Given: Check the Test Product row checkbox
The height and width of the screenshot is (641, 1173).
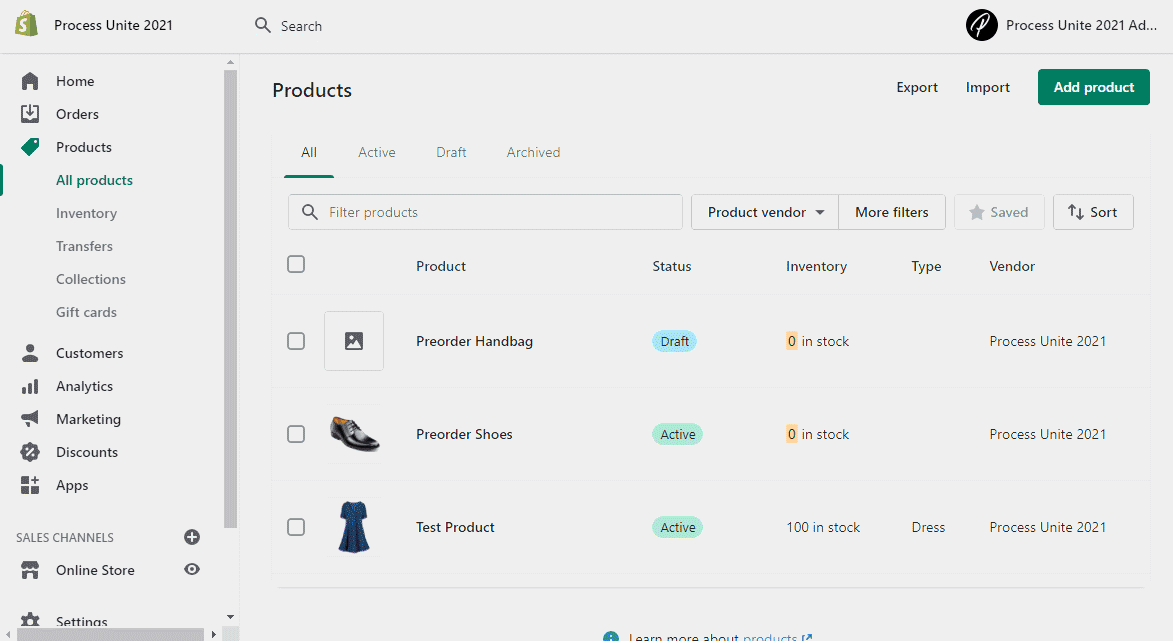Looking at the screenshot, I should [296, 527].
